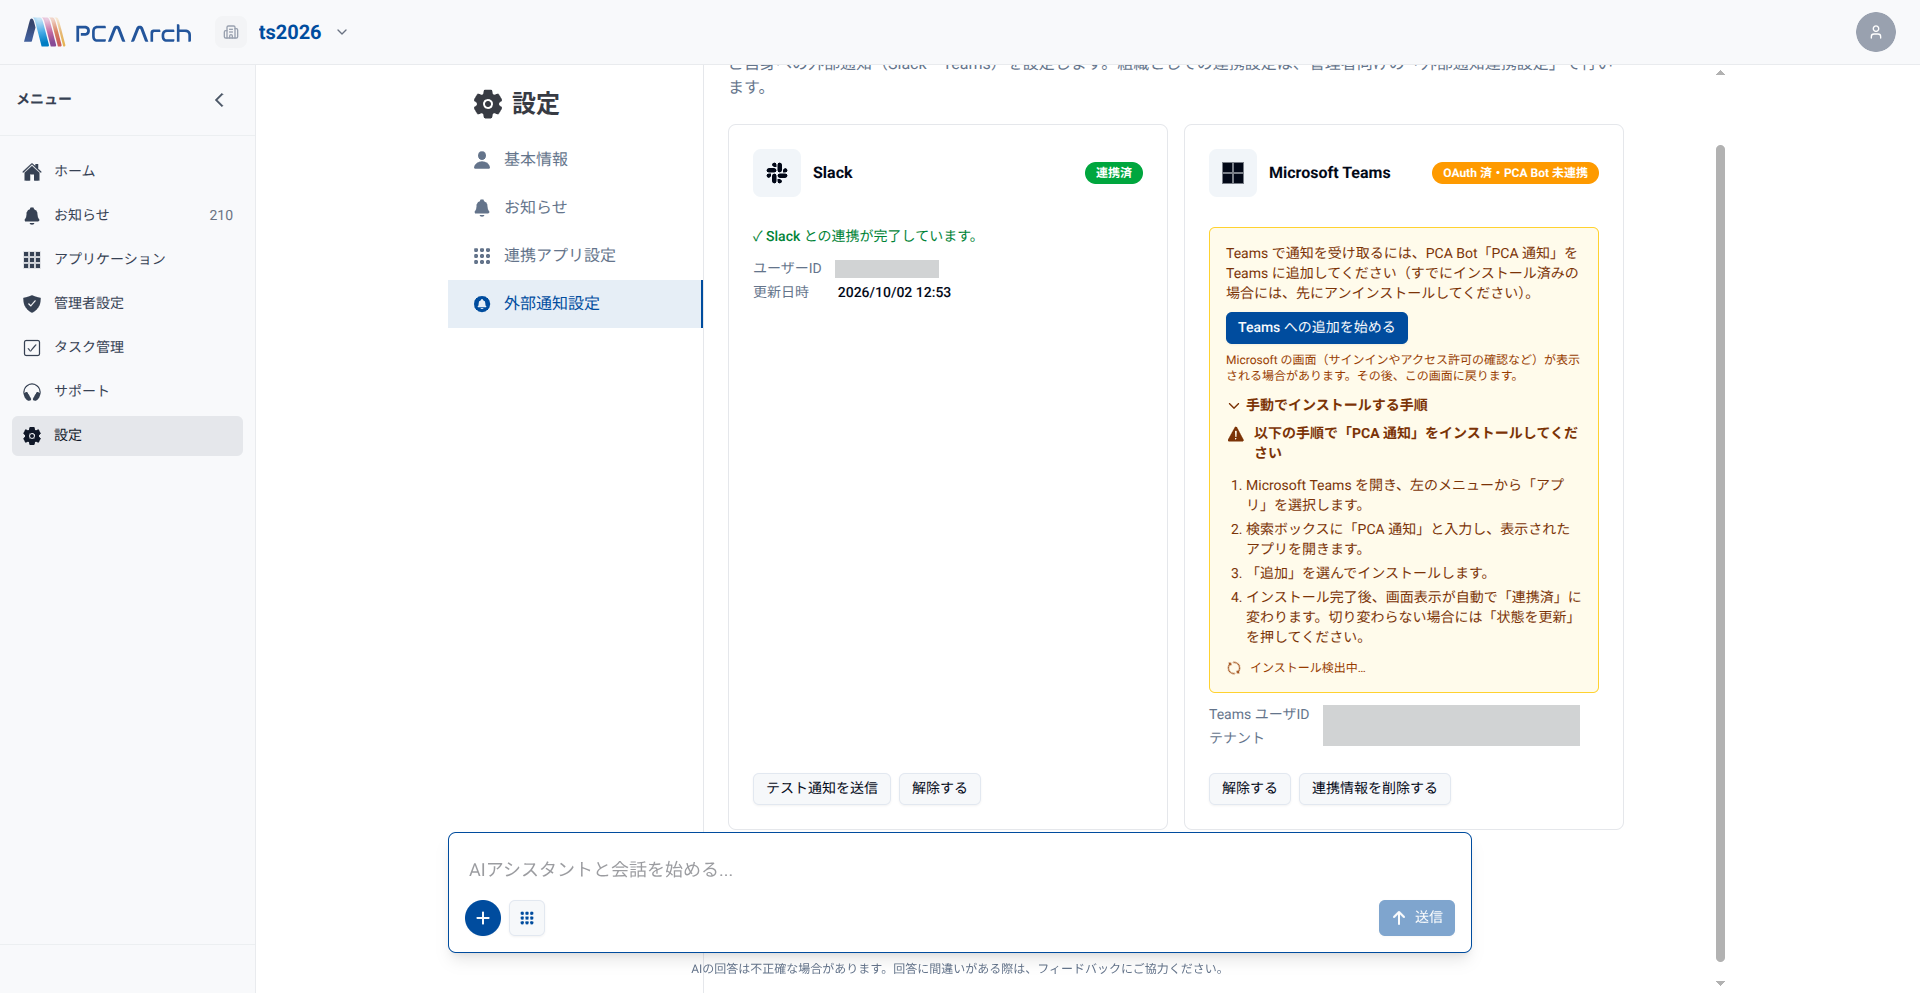Screen dimensions: 1920x993
Task: Click the Microsoft Teams logo icon
Action: 1233,173
